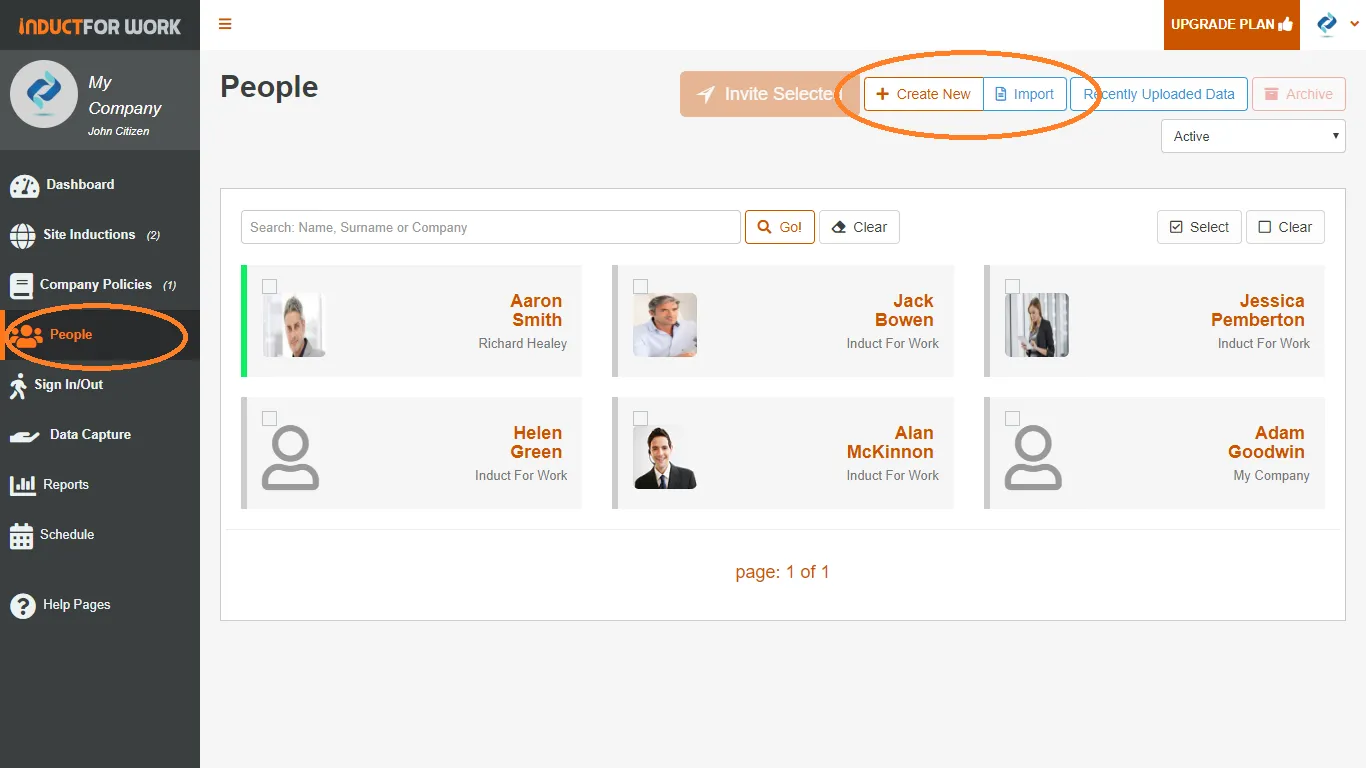The image size is (1366, 768).
Task: Select the People group icon
Action: [x=25, y=336]
